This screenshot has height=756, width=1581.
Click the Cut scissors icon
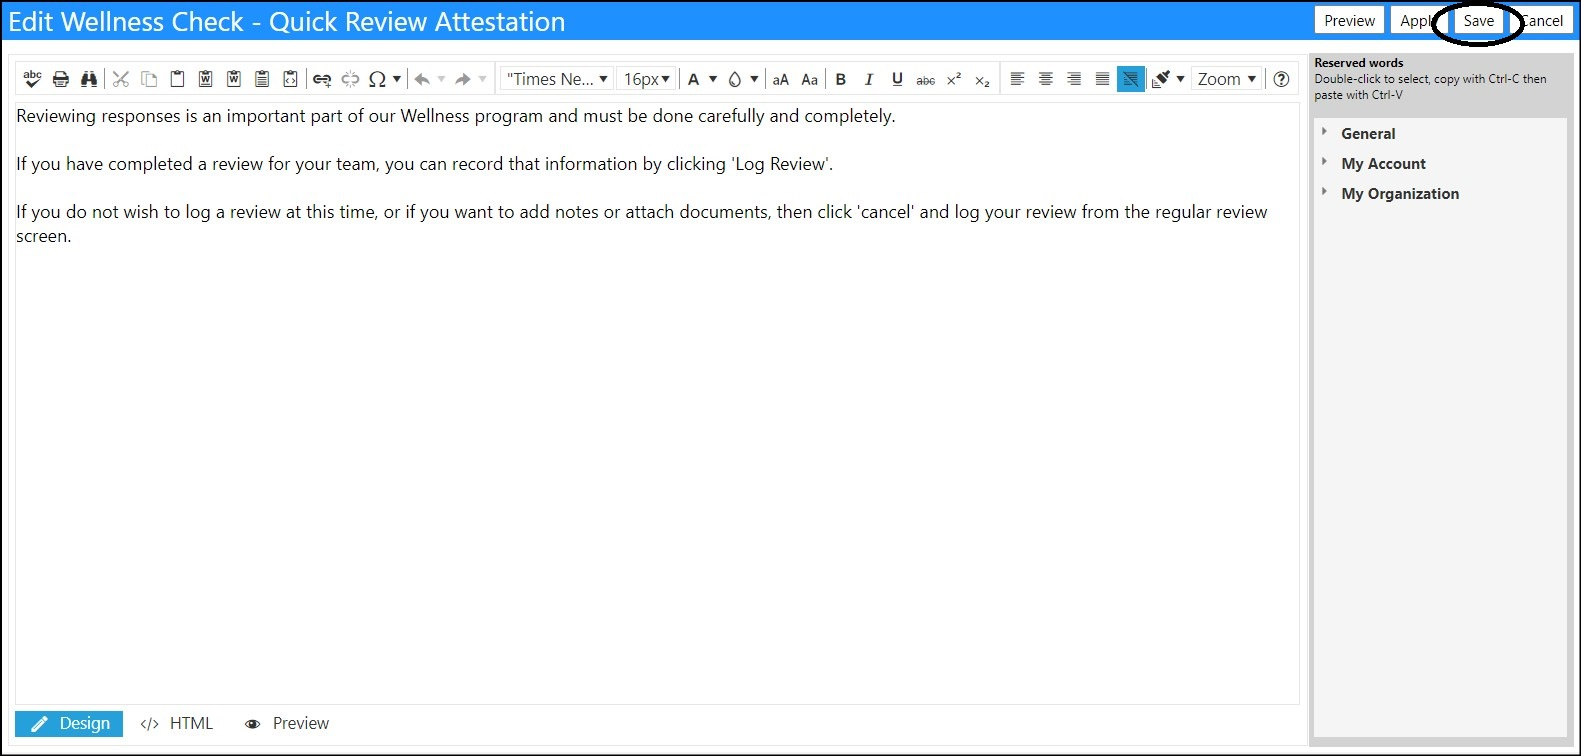click(x=121, y=79)
